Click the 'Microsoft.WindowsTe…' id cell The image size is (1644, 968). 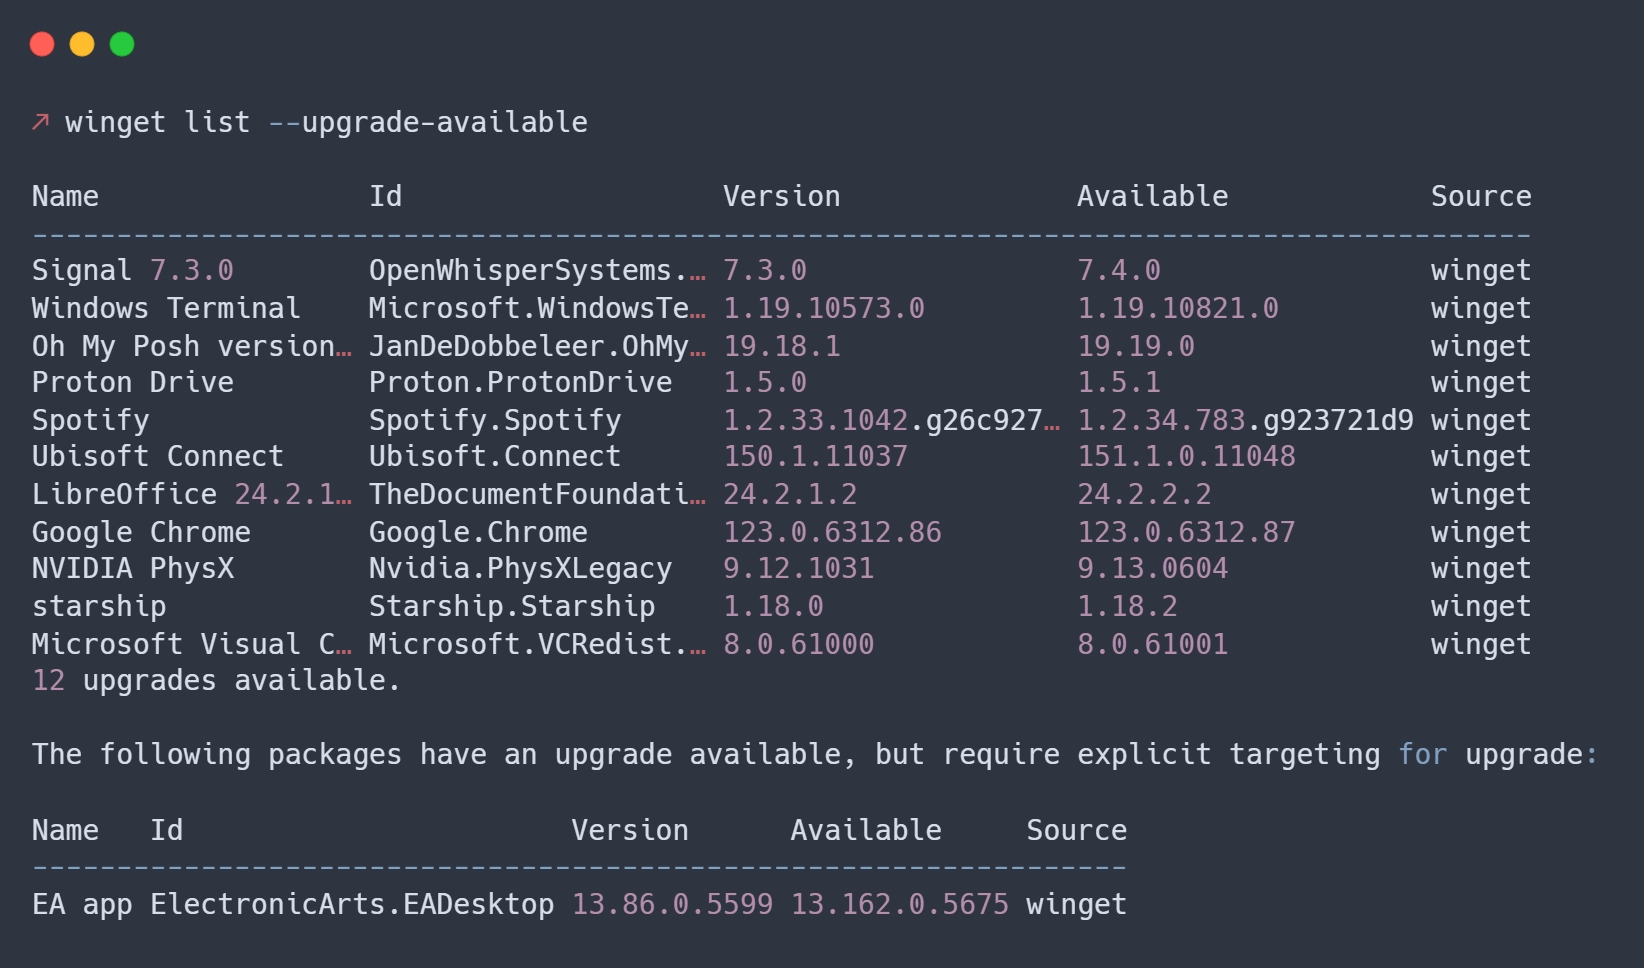coord(537,308)
